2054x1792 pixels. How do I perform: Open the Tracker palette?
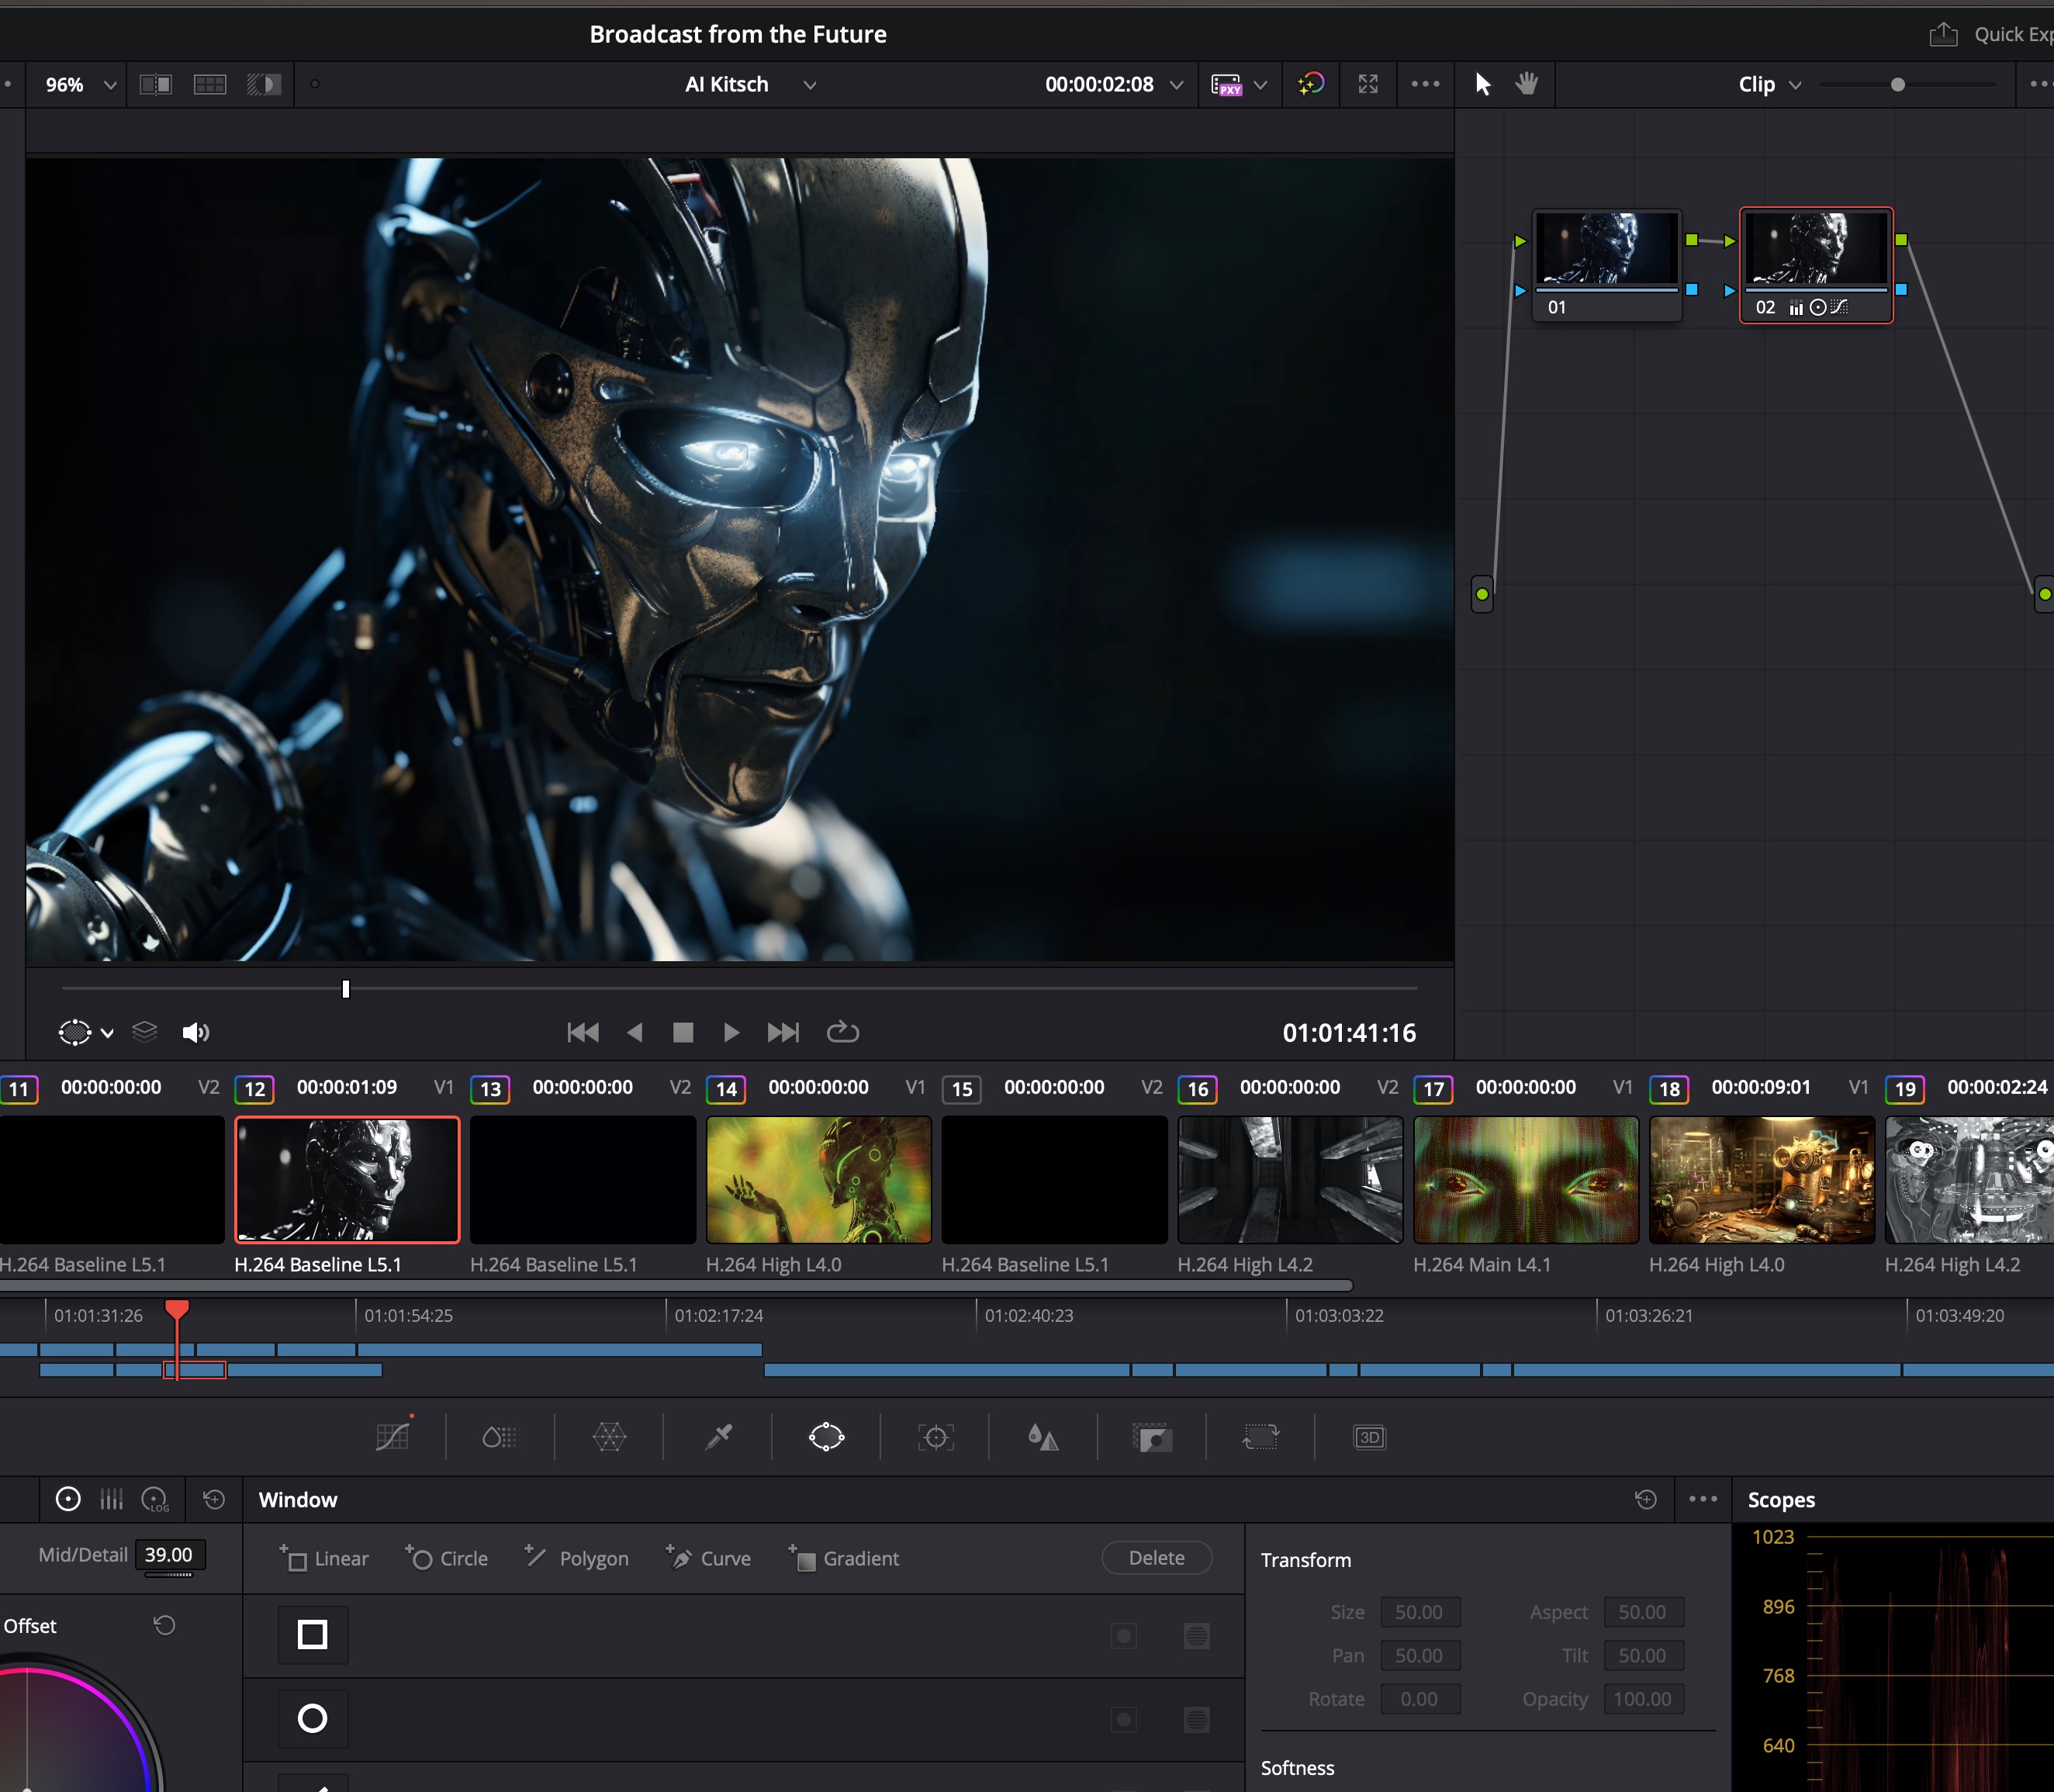click(x=936, y=1437)
